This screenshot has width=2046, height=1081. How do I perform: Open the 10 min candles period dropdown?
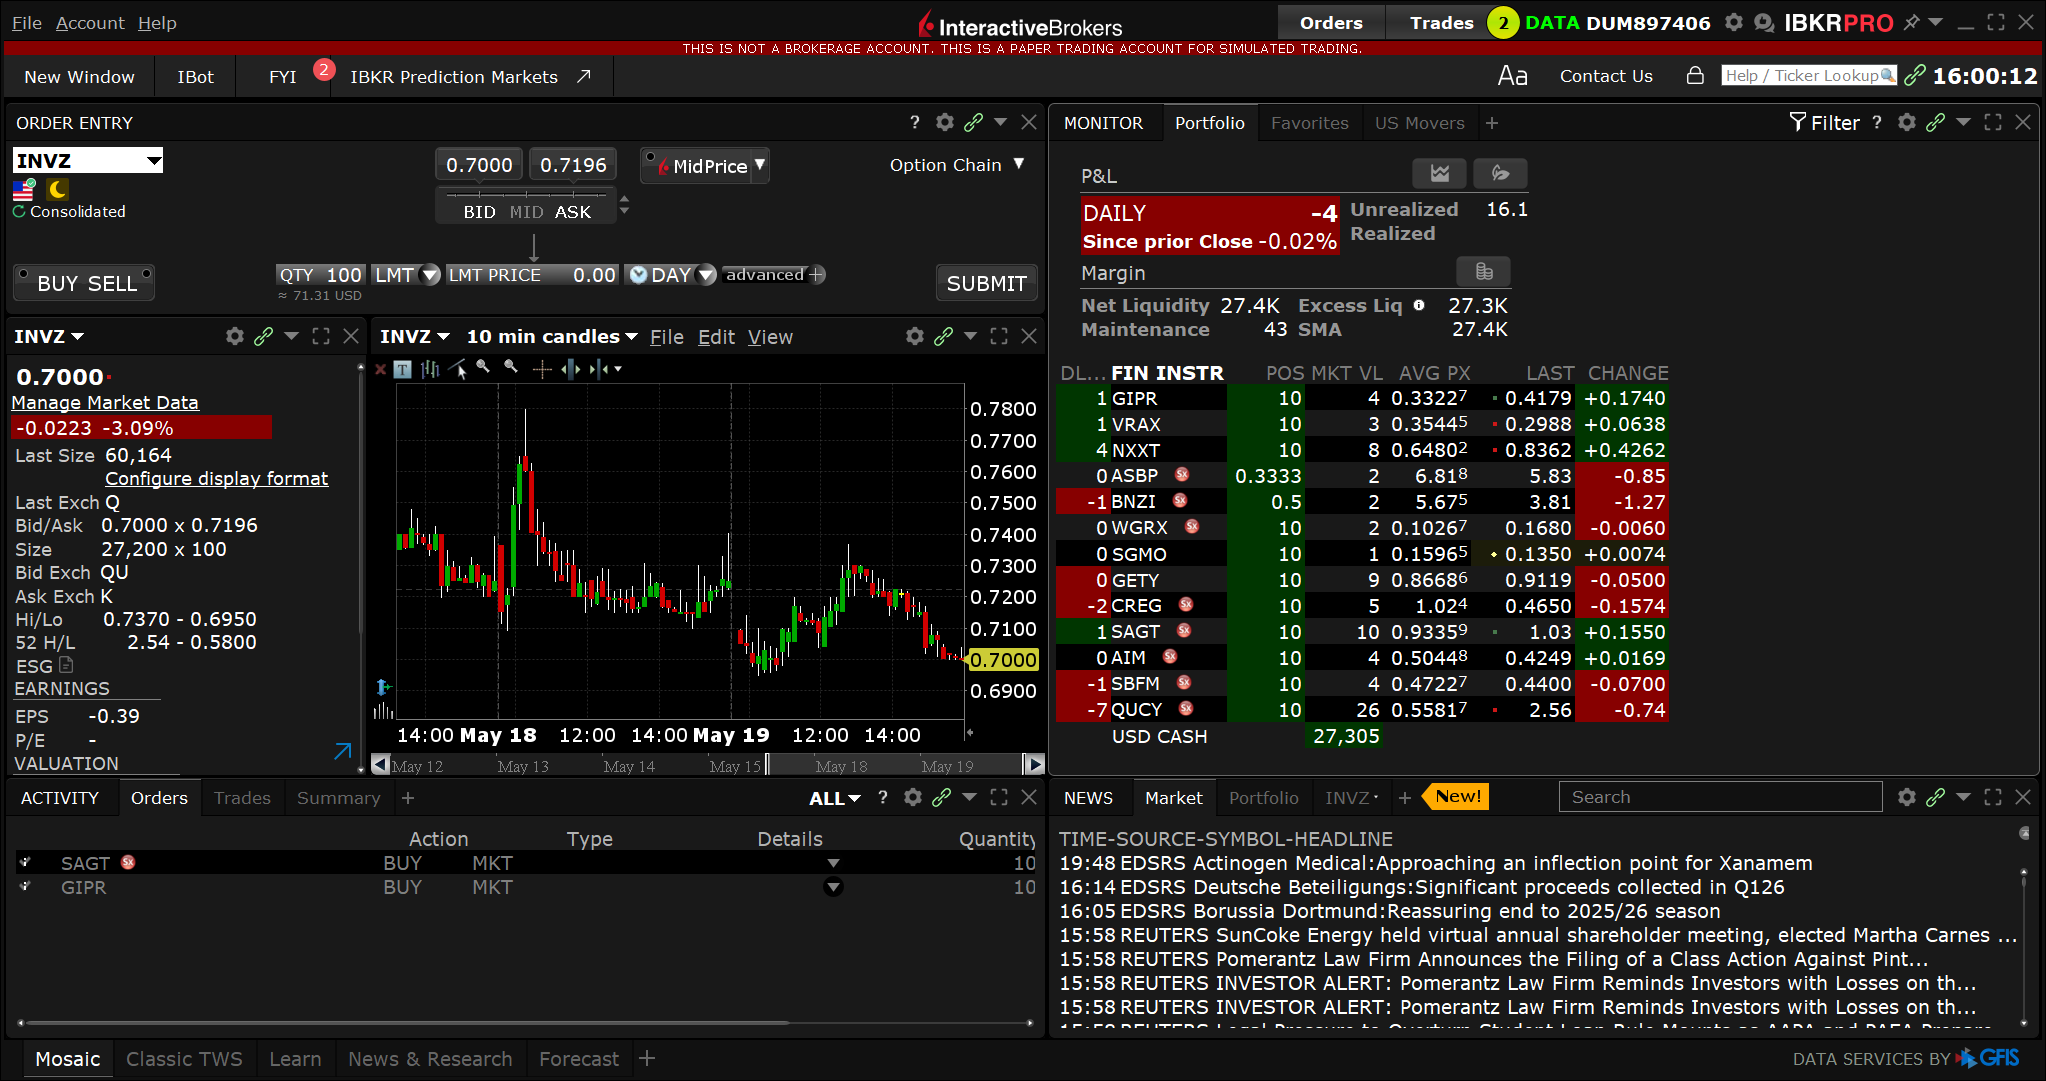pyautogui.click(x=552, y=336)
